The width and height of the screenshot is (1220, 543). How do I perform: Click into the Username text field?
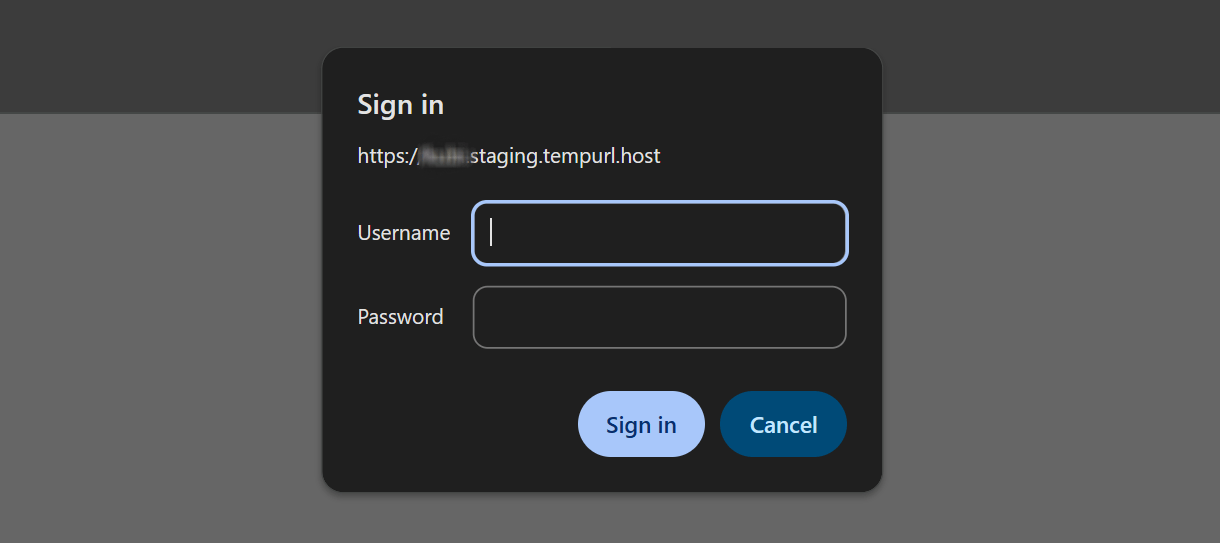[660, 233]
